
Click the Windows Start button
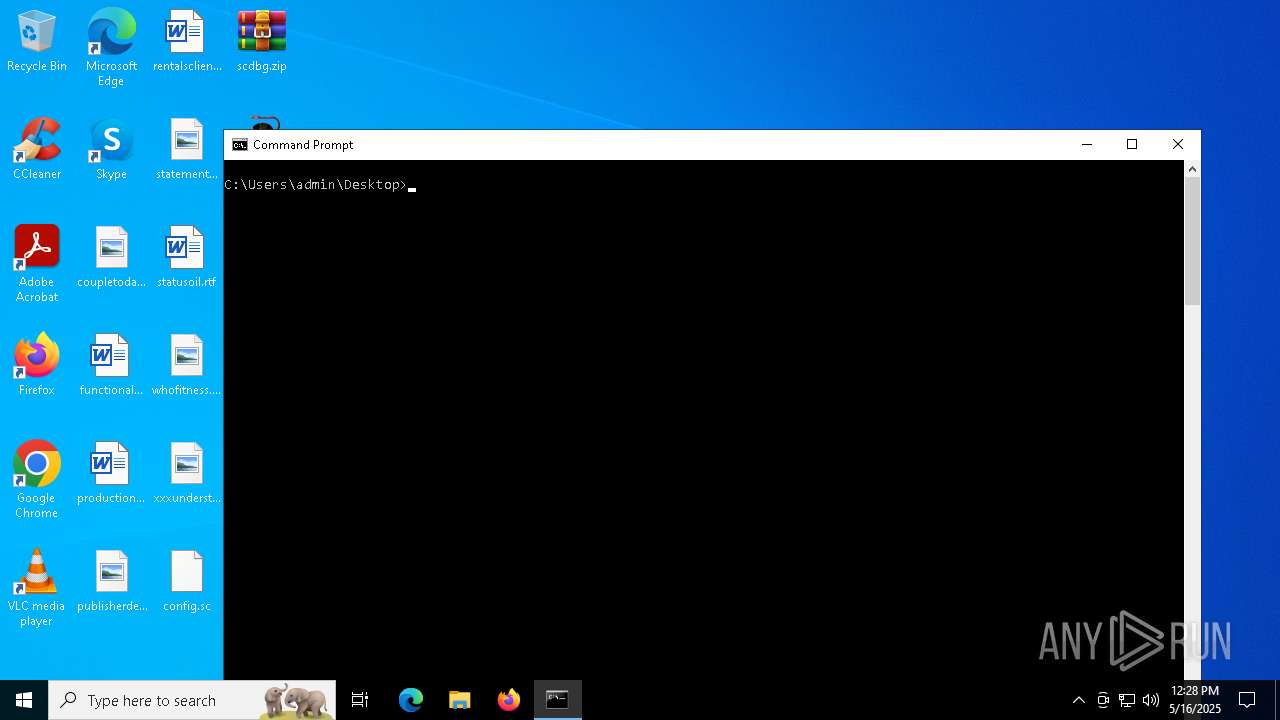click(24, 700)
